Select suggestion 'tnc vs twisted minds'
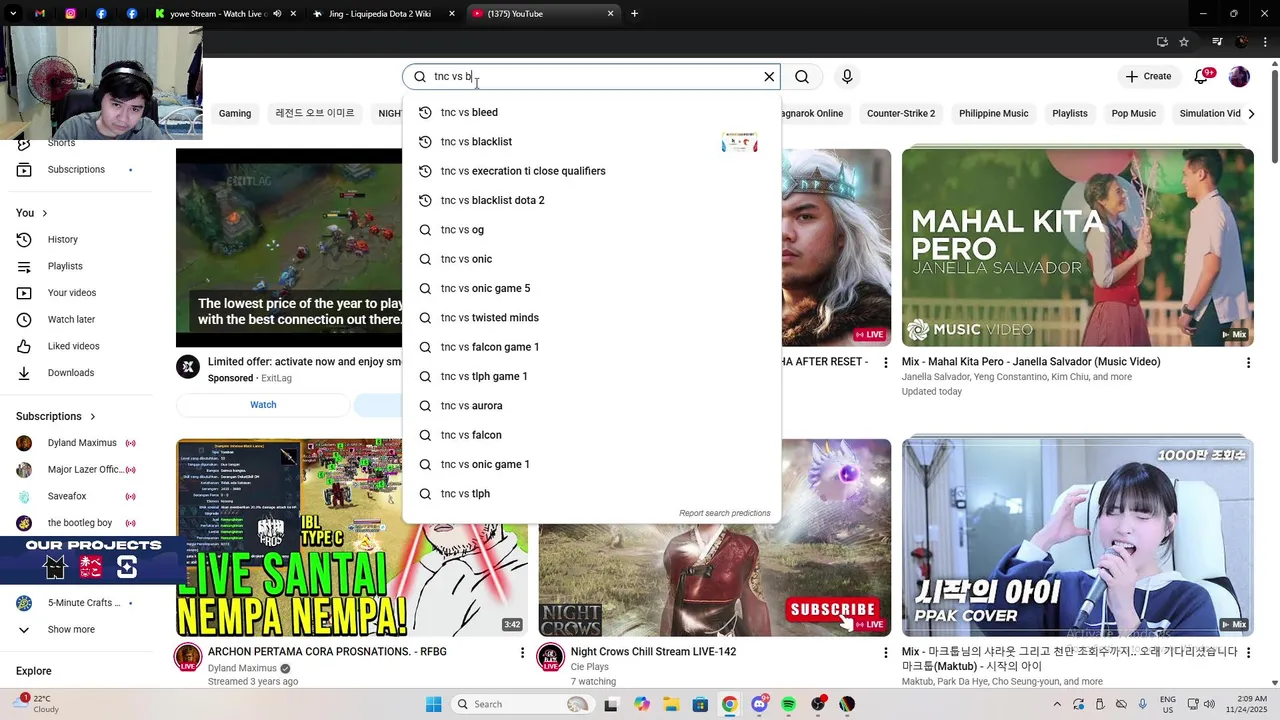Image resolution: width=1280 pixels, height=720 pixels. pyautogui.click(x=591, y=318)
